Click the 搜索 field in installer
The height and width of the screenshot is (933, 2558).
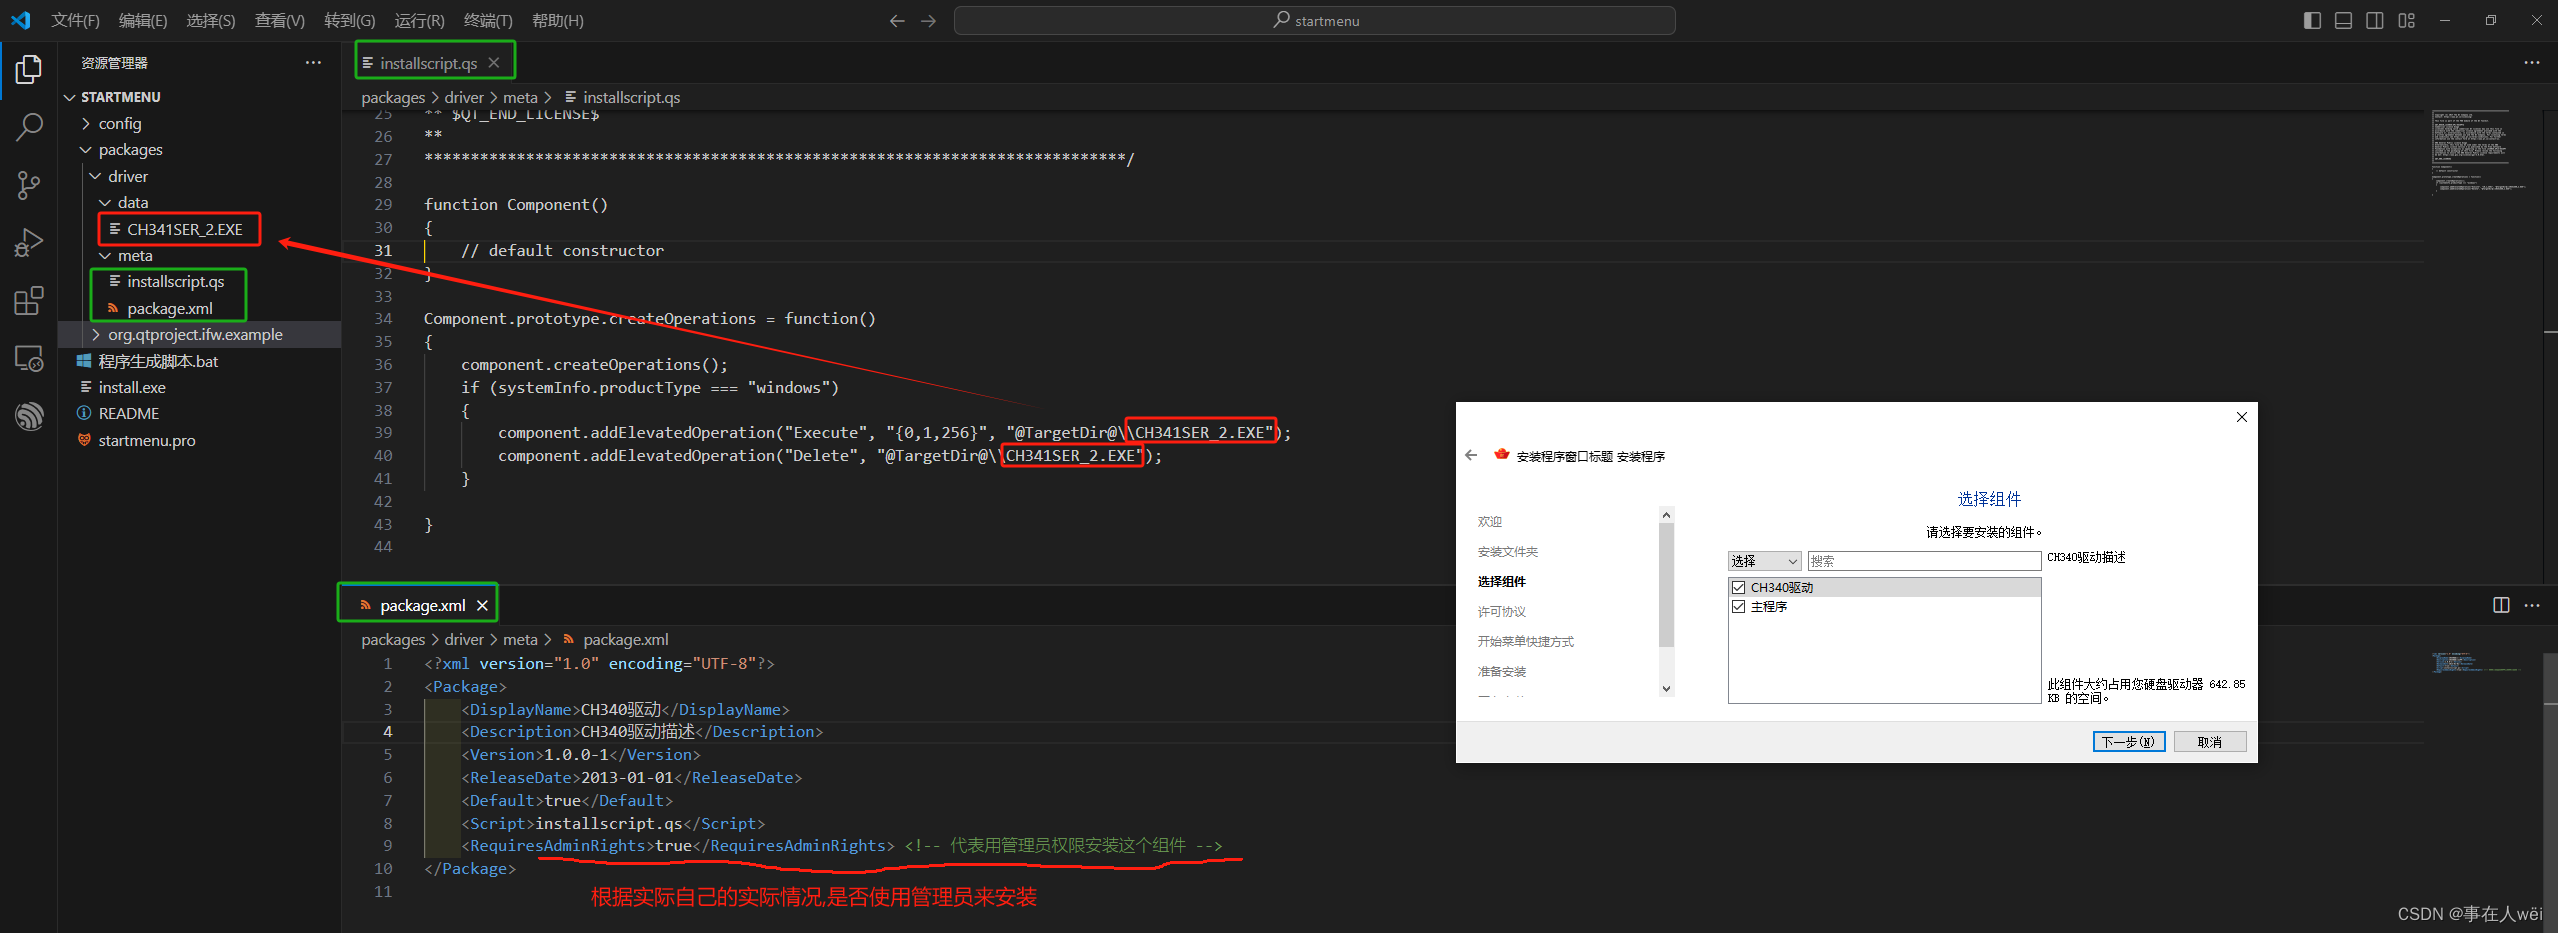(x=1923, y=561)
